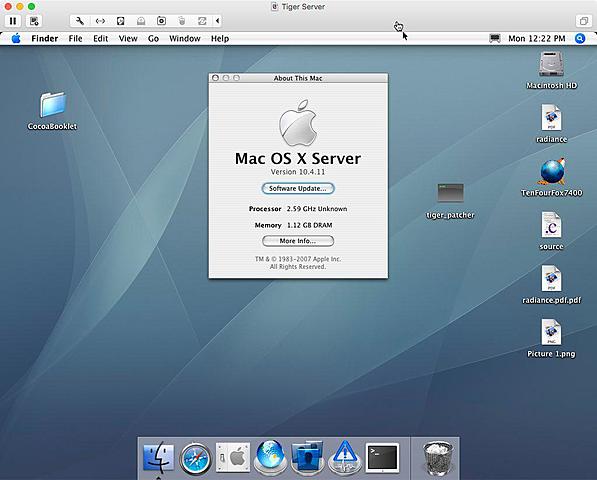Open the Go menu
This screenshot has width=597, height=480.
coord(153,38)
